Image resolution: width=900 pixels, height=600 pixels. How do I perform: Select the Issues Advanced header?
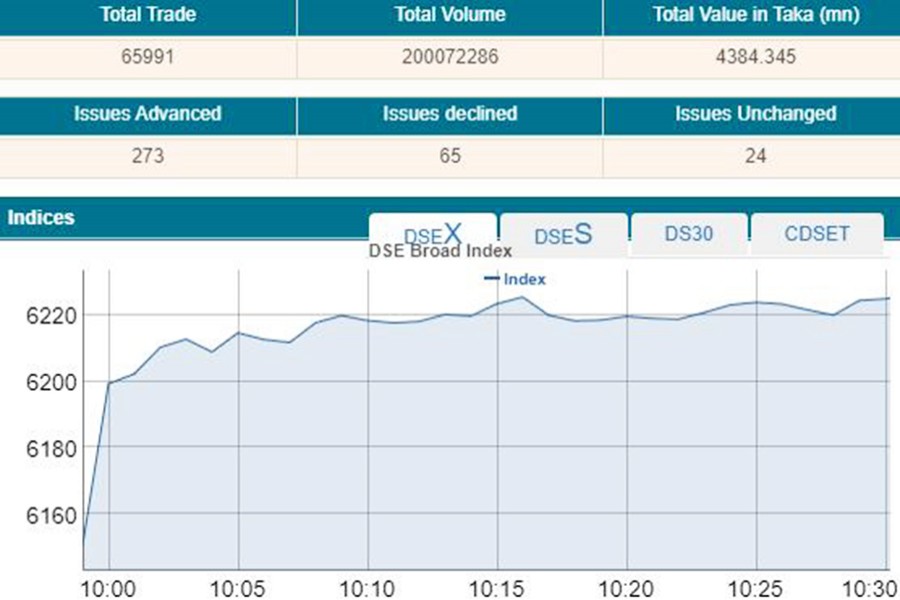click(148, 114)
